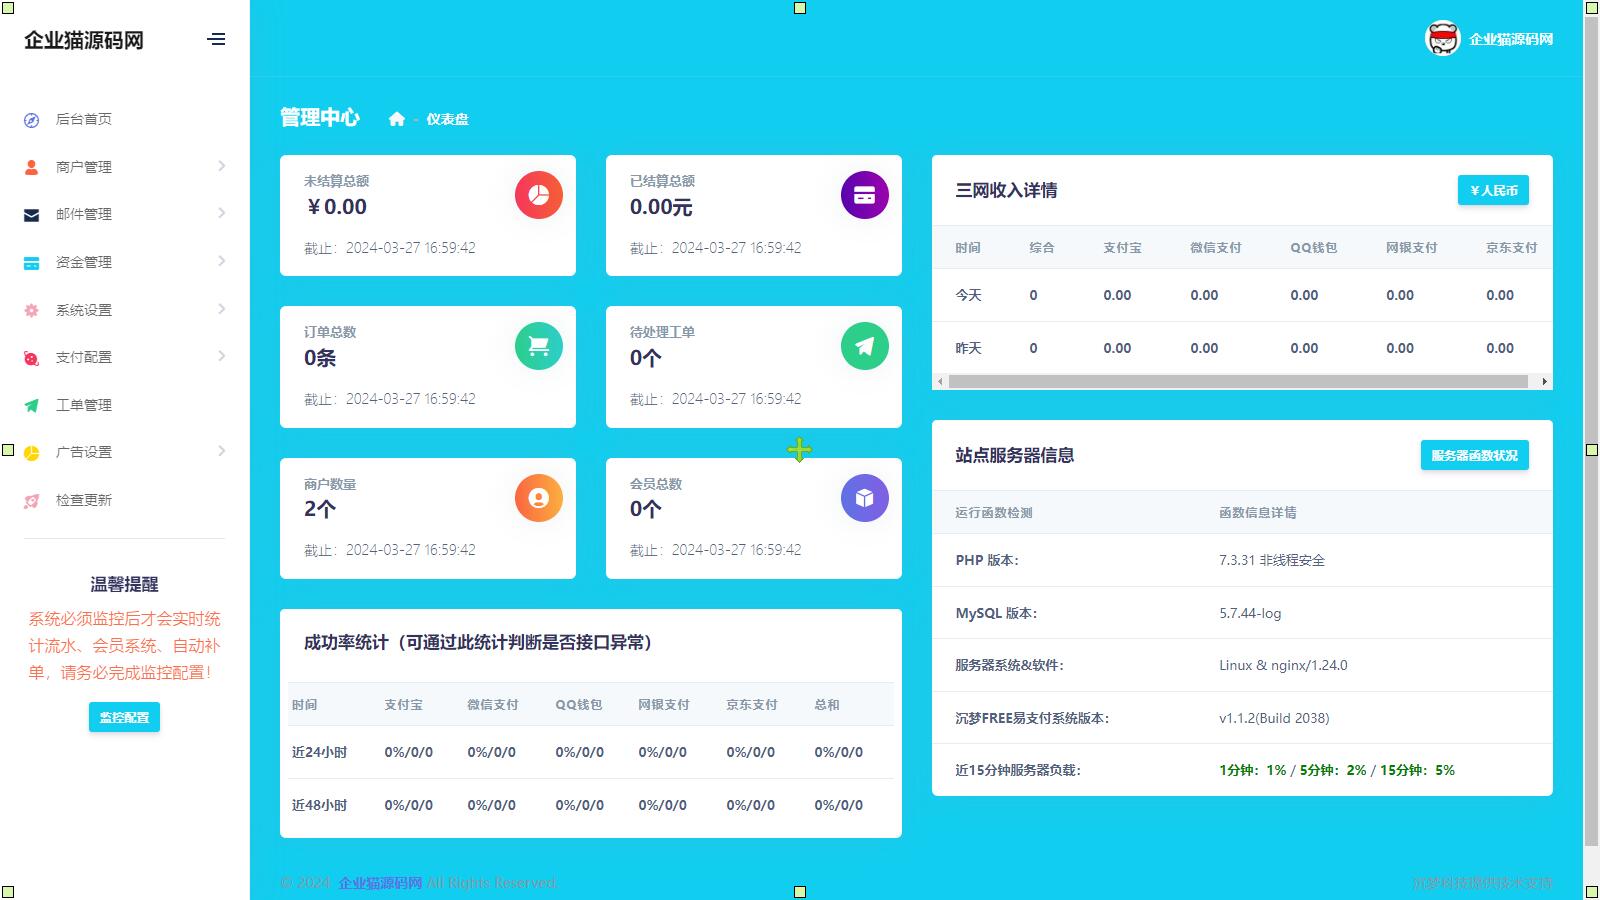
Task: Click the pie icon beside 广告设置
Action: coord(32,453)
